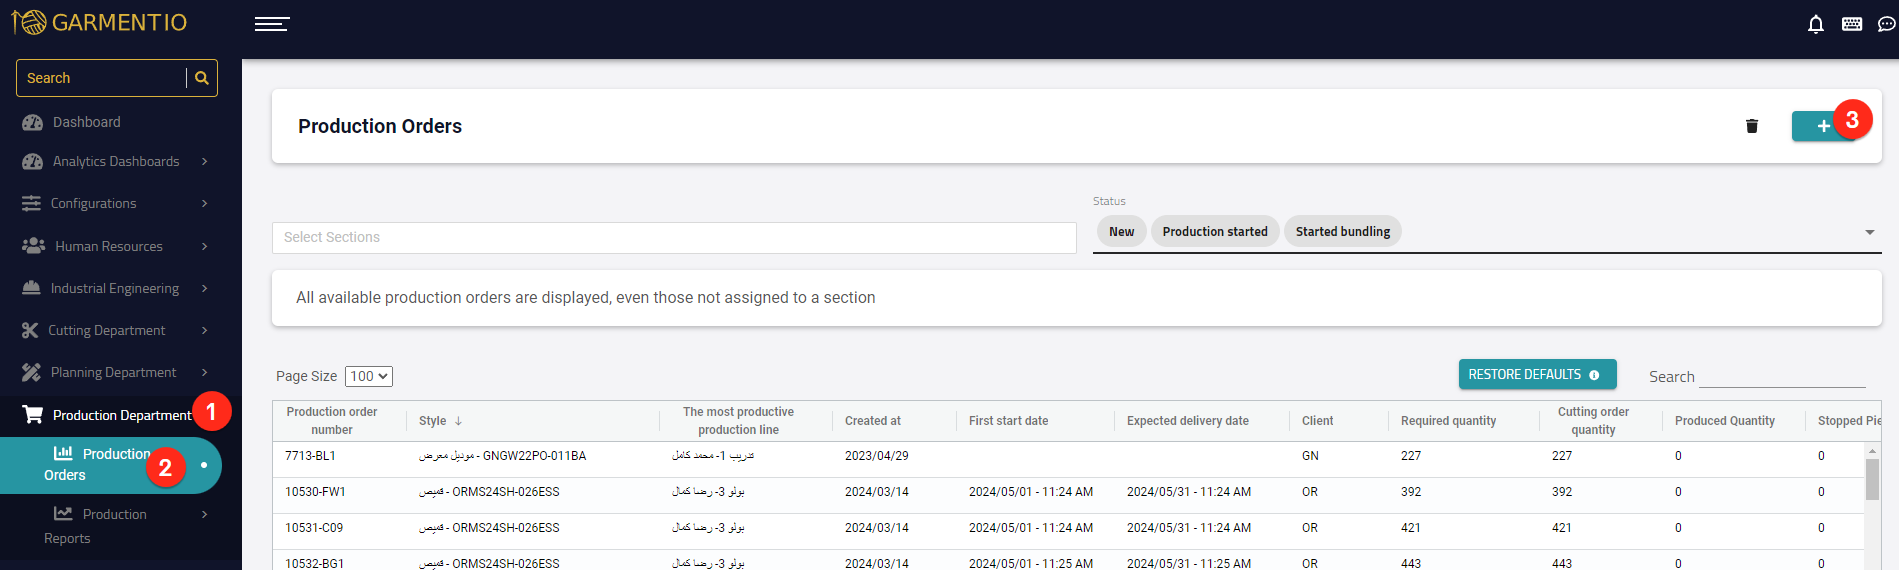This screenshot has width=1899, height=570.
Task: Click the info icon on Restore Defaults
Action: [x=1594, y=375]
